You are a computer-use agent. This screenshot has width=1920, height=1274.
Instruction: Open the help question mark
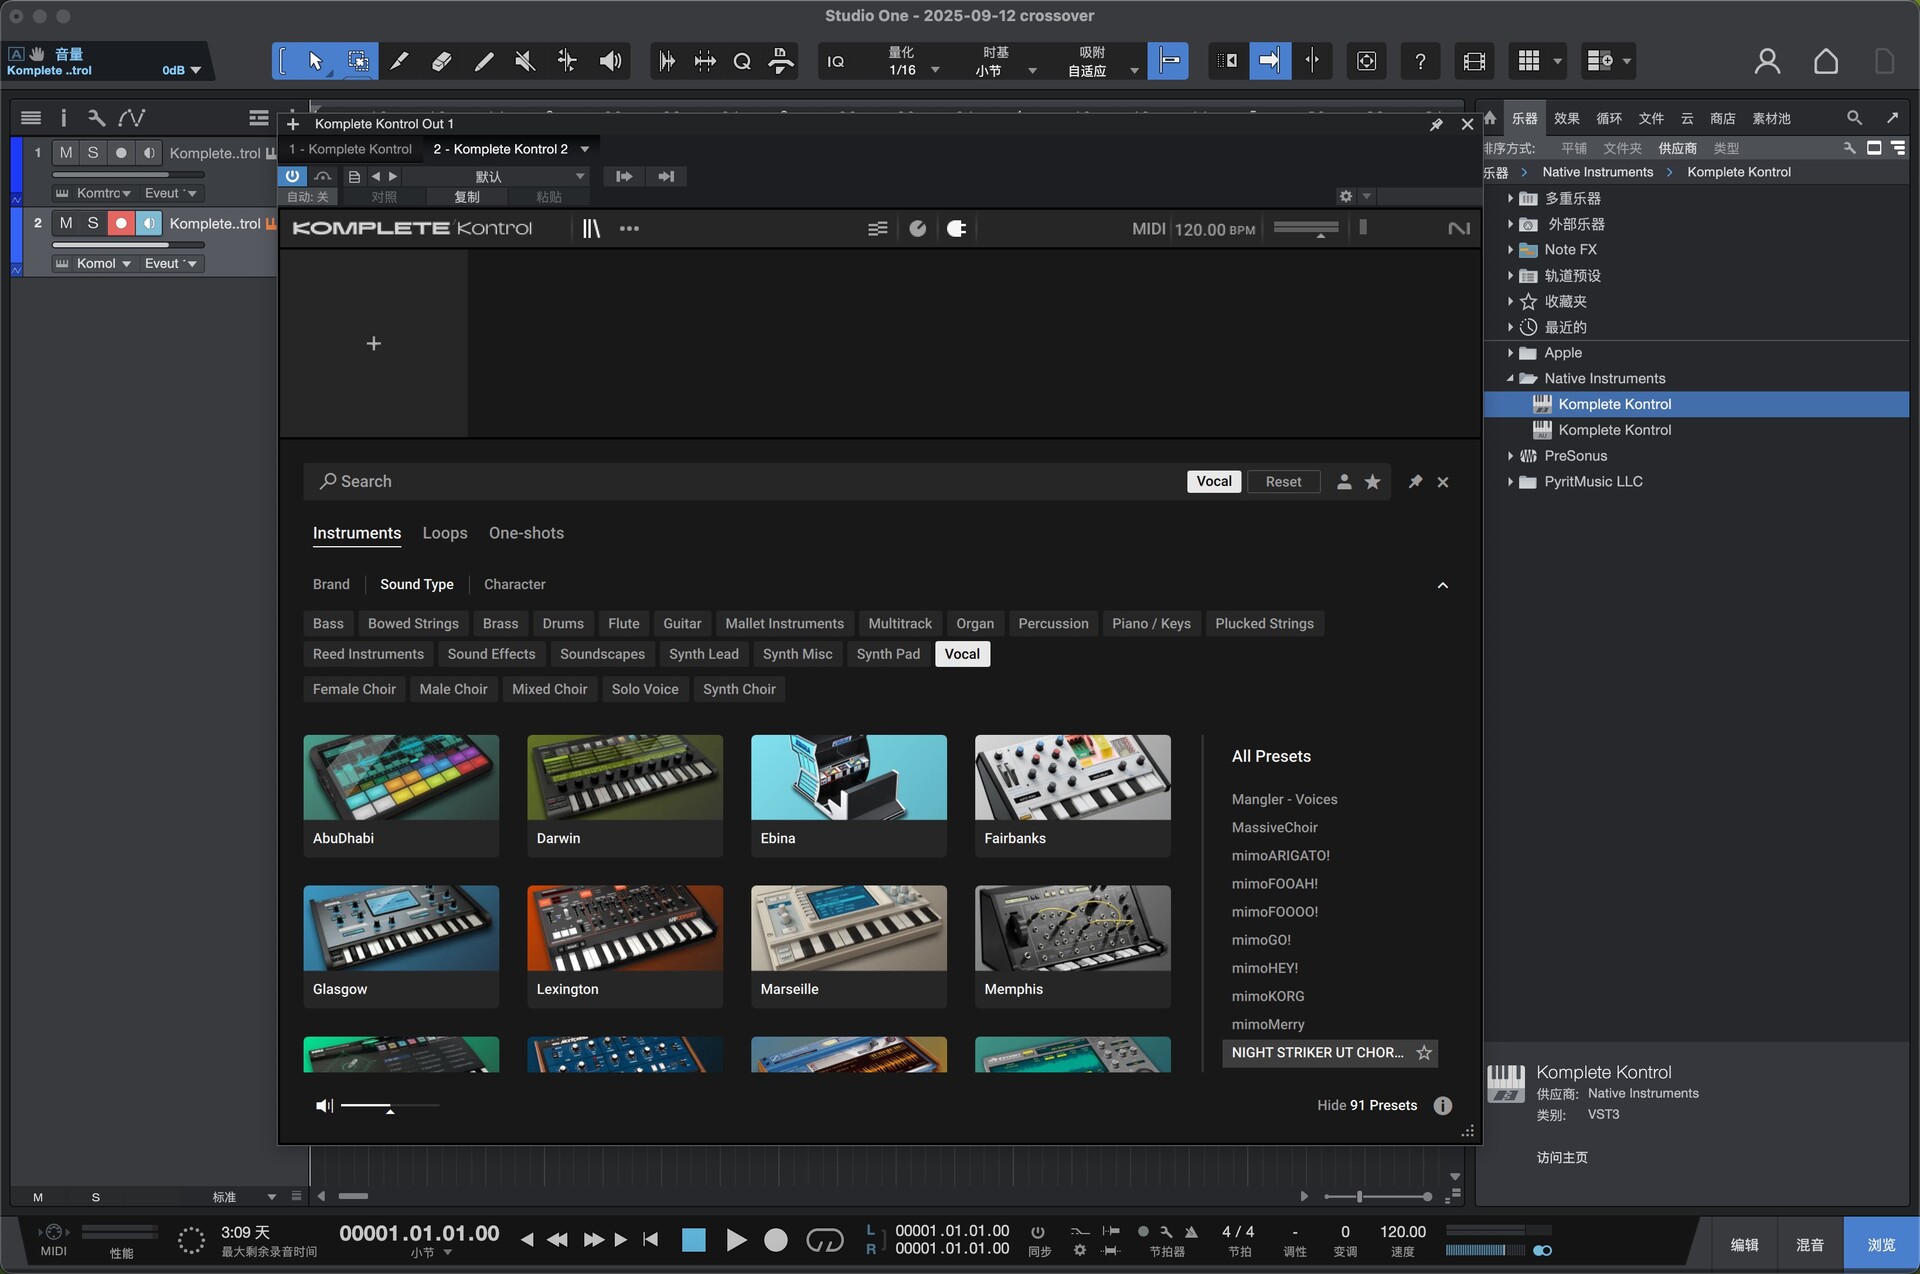click(1420, 61)
